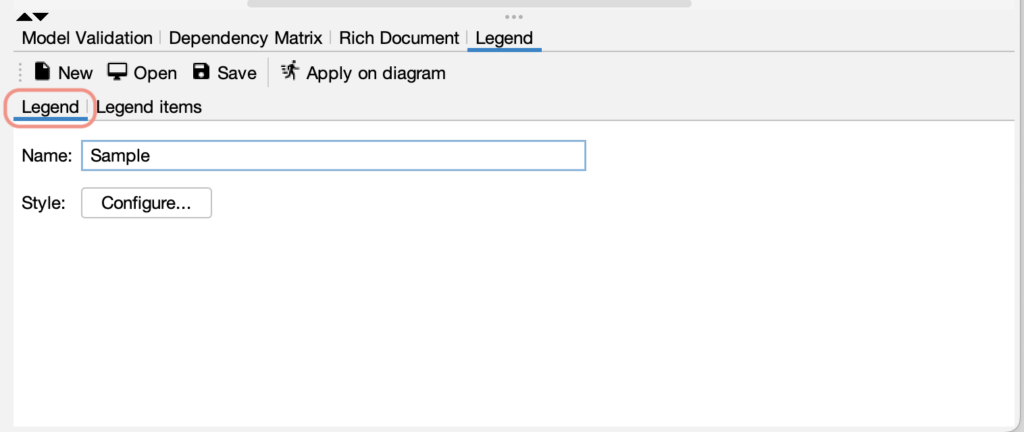This screenshot has width=1024, height=432.
Task: Select the top-level Legend tab
Action: click(x=504, y=38)
